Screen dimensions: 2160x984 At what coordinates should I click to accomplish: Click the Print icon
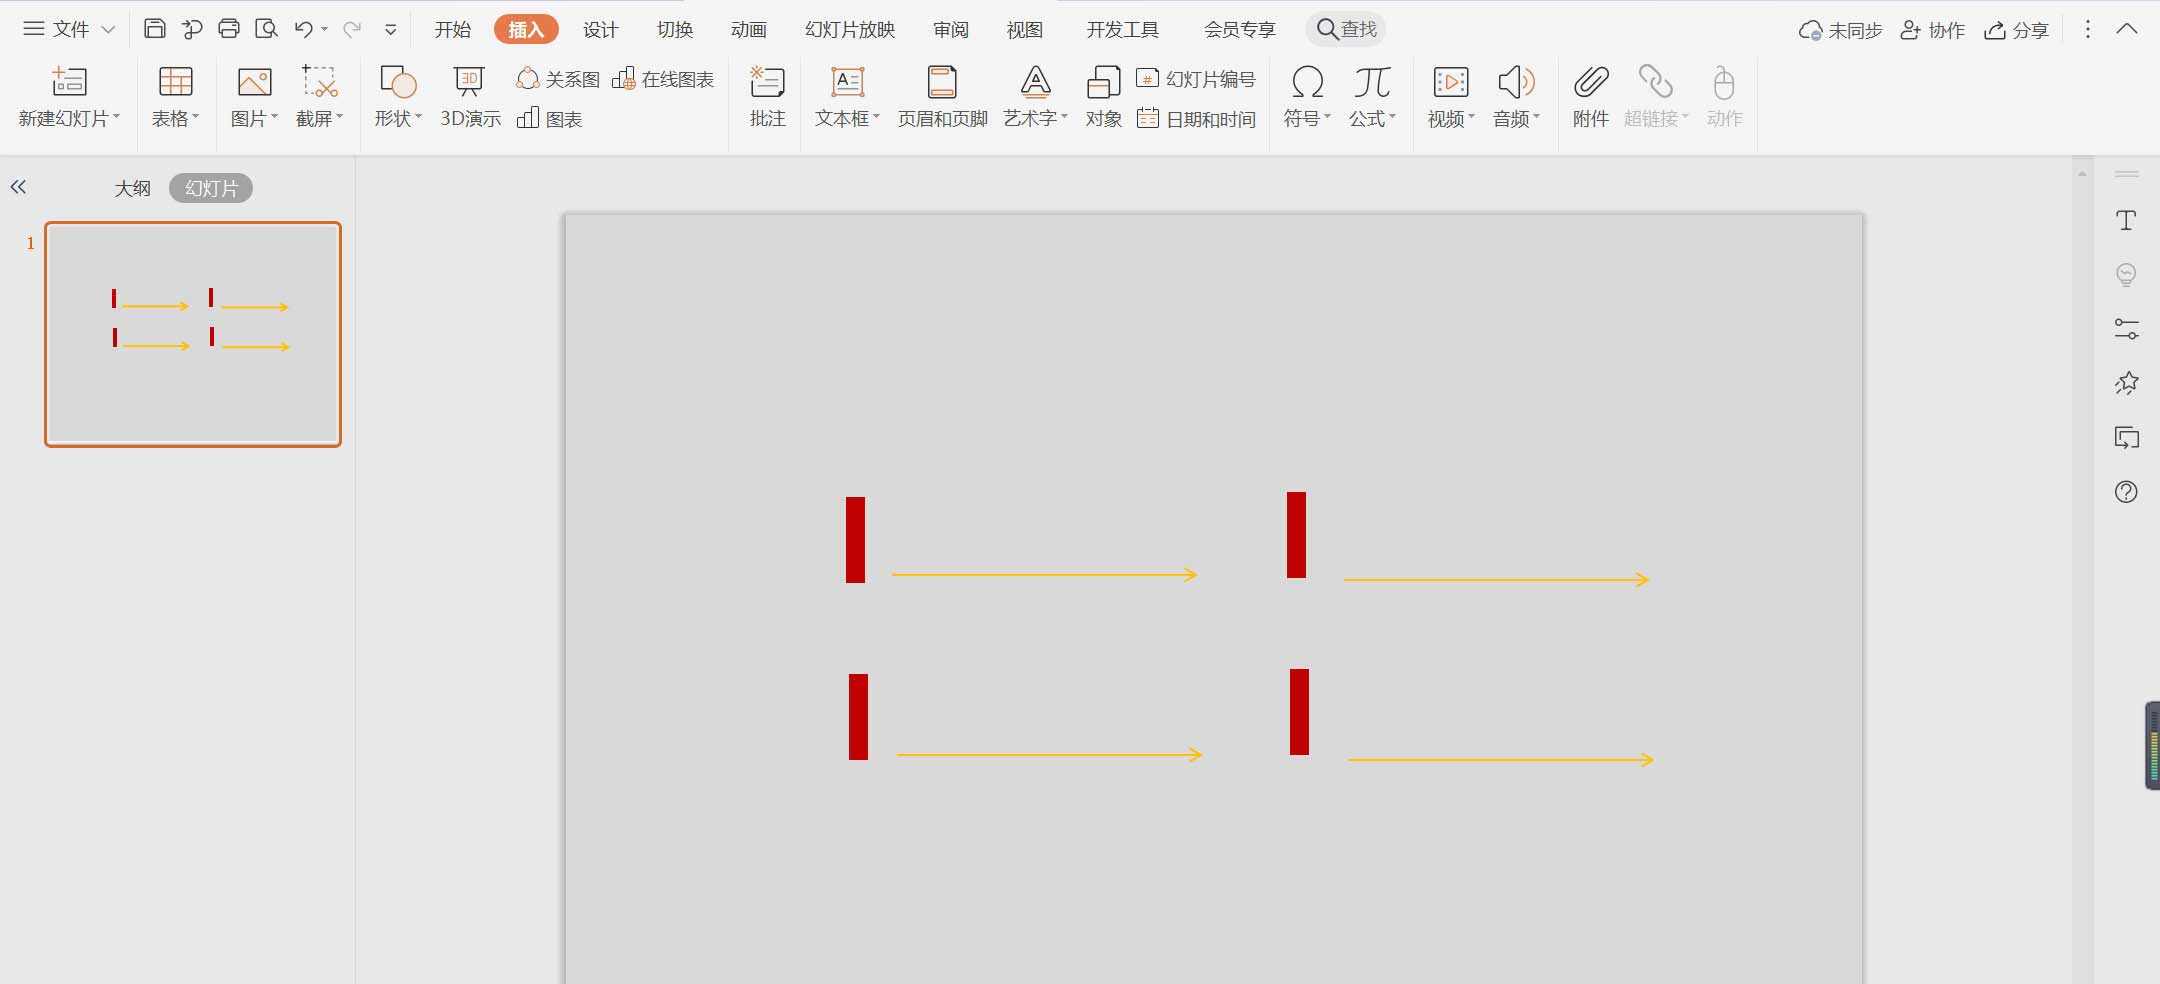[x=229, y=29]
